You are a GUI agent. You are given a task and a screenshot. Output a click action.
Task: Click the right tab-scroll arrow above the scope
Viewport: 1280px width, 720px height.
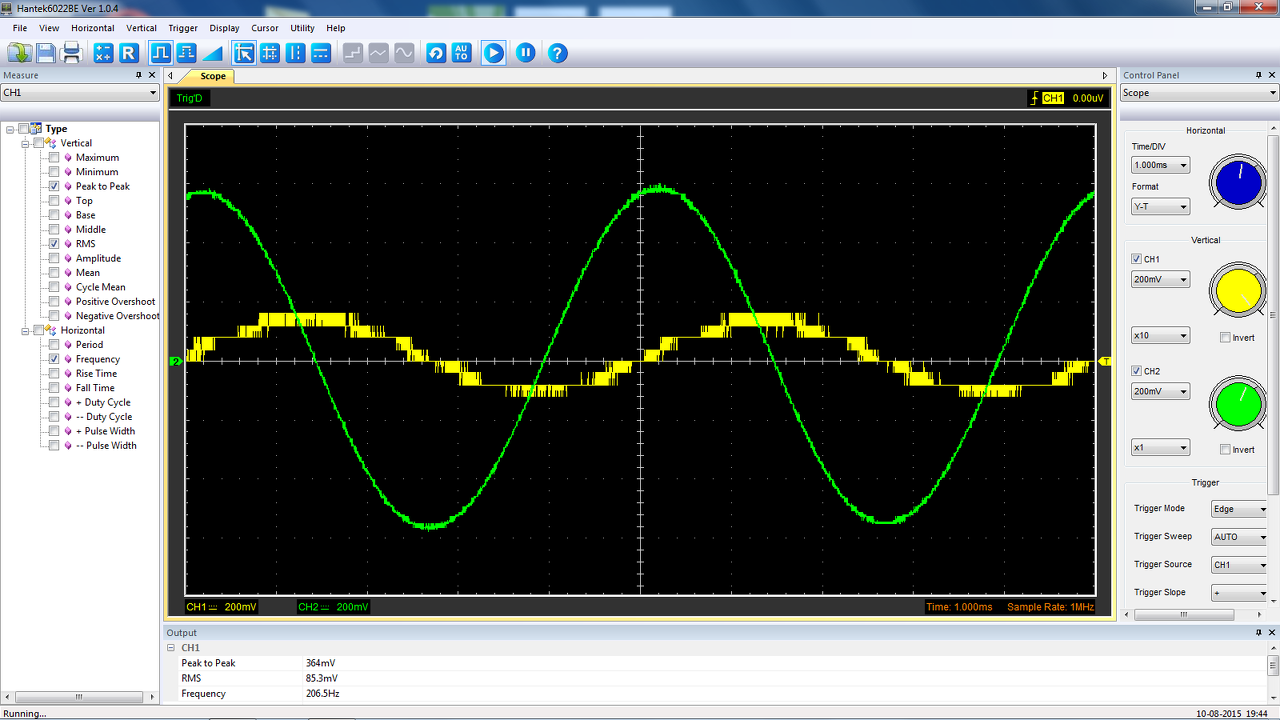(x=1105, y=76)
